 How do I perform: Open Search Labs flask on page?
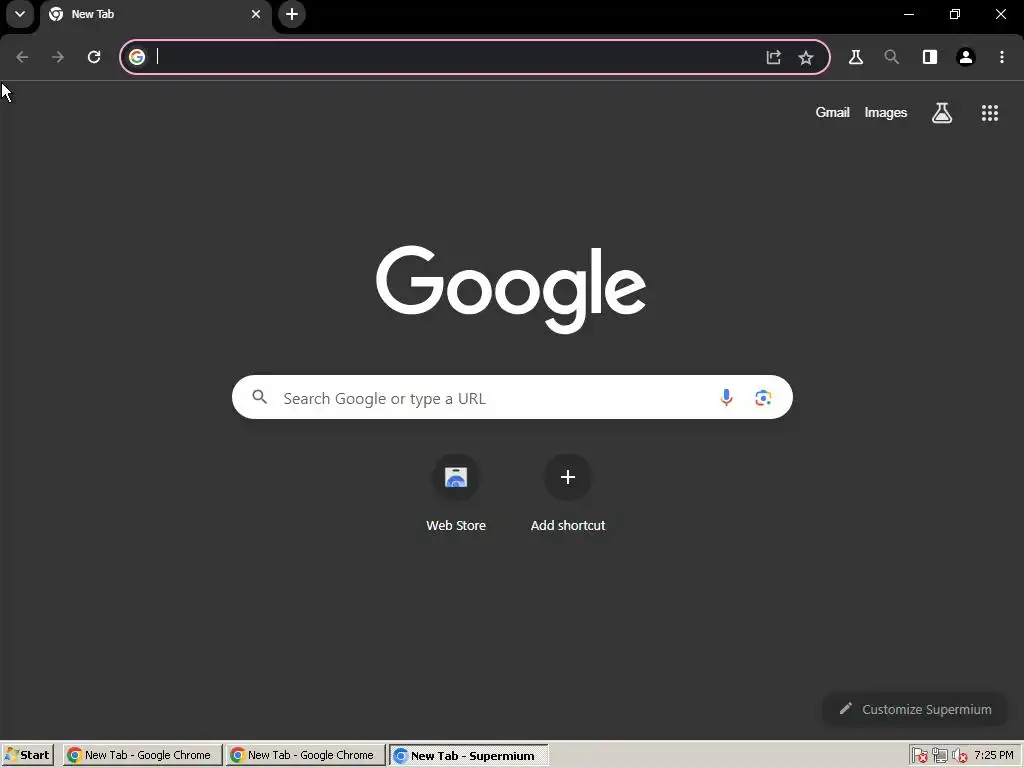coord(942,113)
